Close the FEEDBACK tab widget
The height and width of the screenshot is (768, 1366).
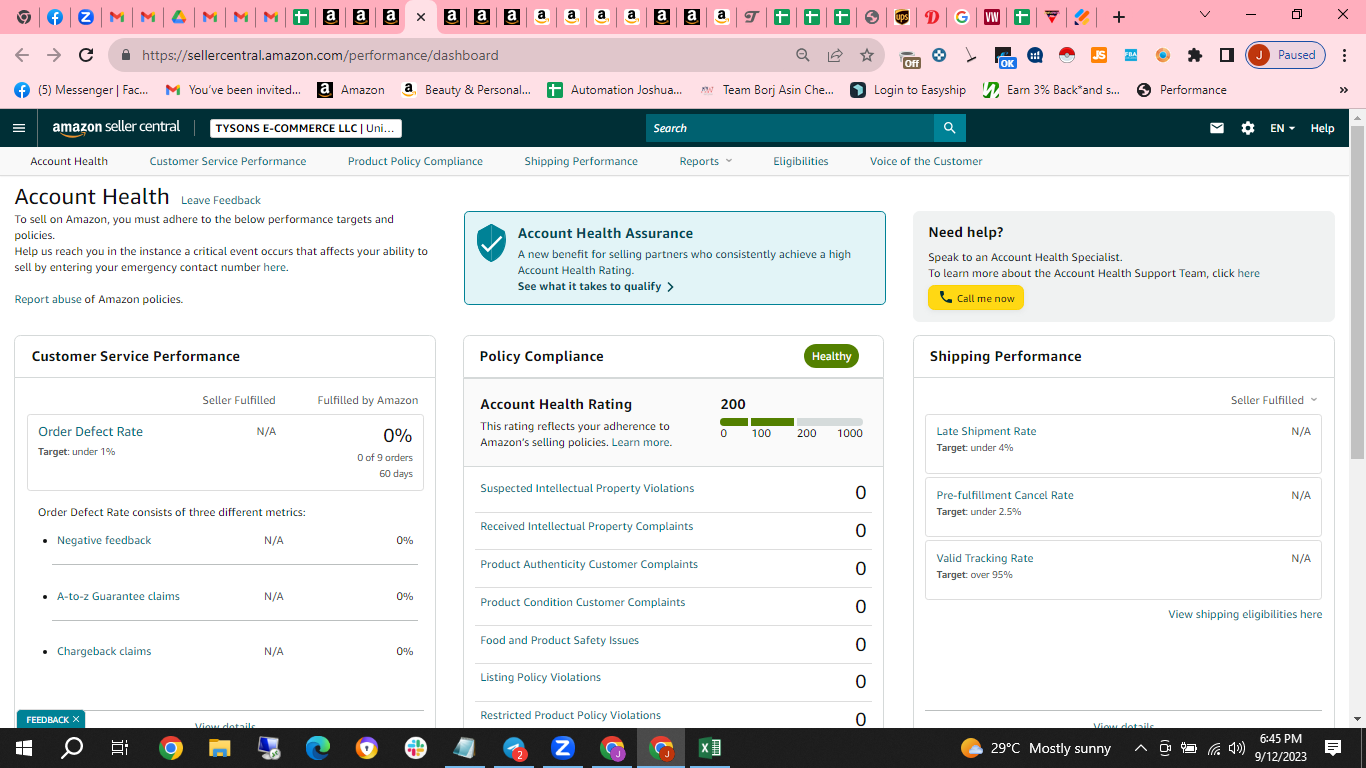(75, 719)
